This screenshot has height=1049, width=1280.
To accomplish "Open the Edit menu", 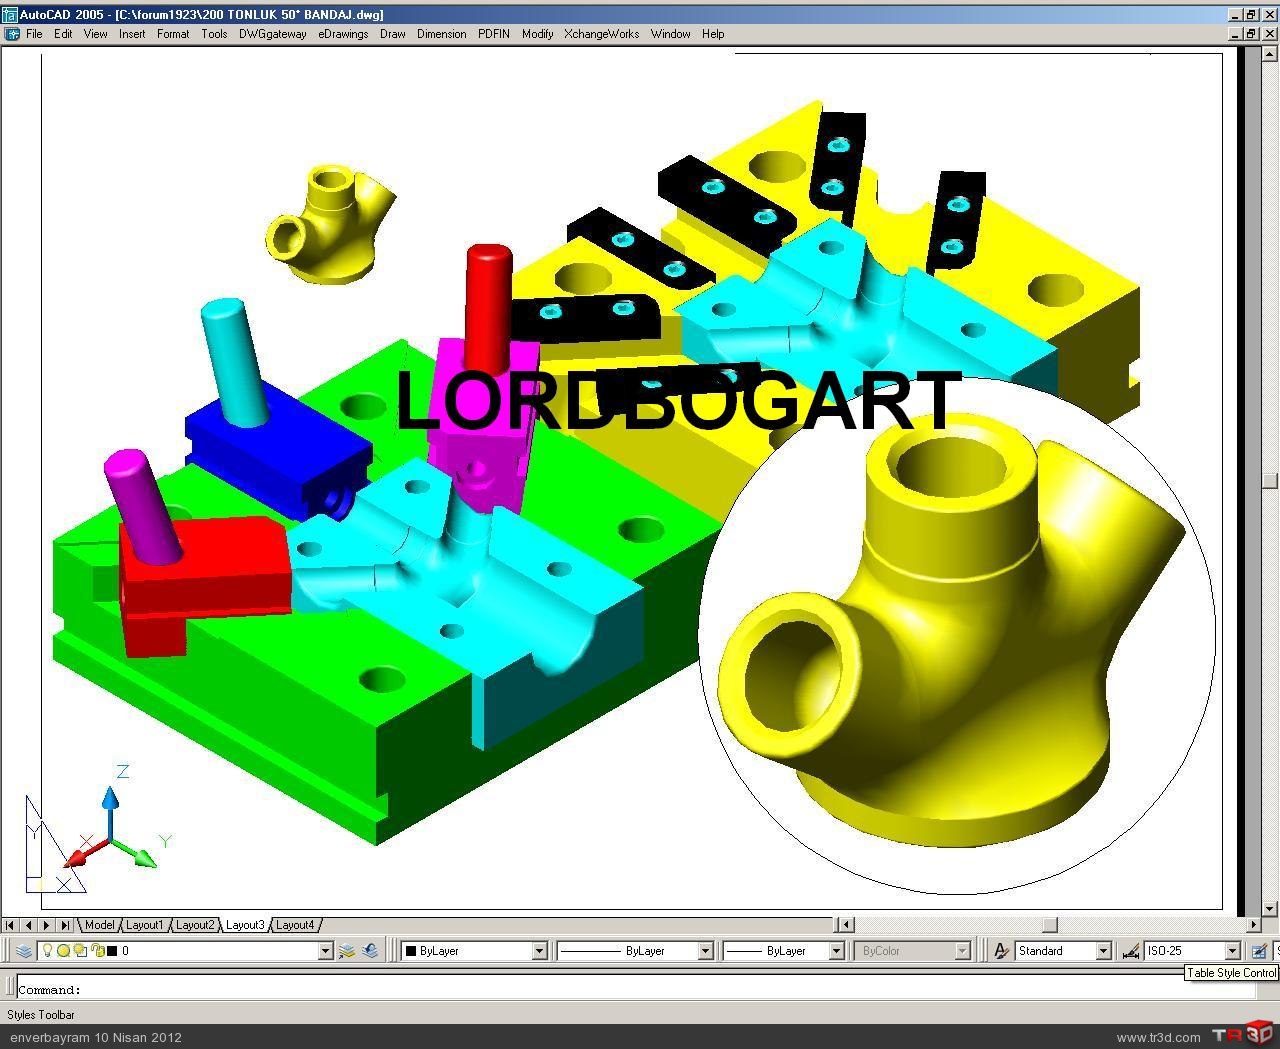I will [63, 34].
